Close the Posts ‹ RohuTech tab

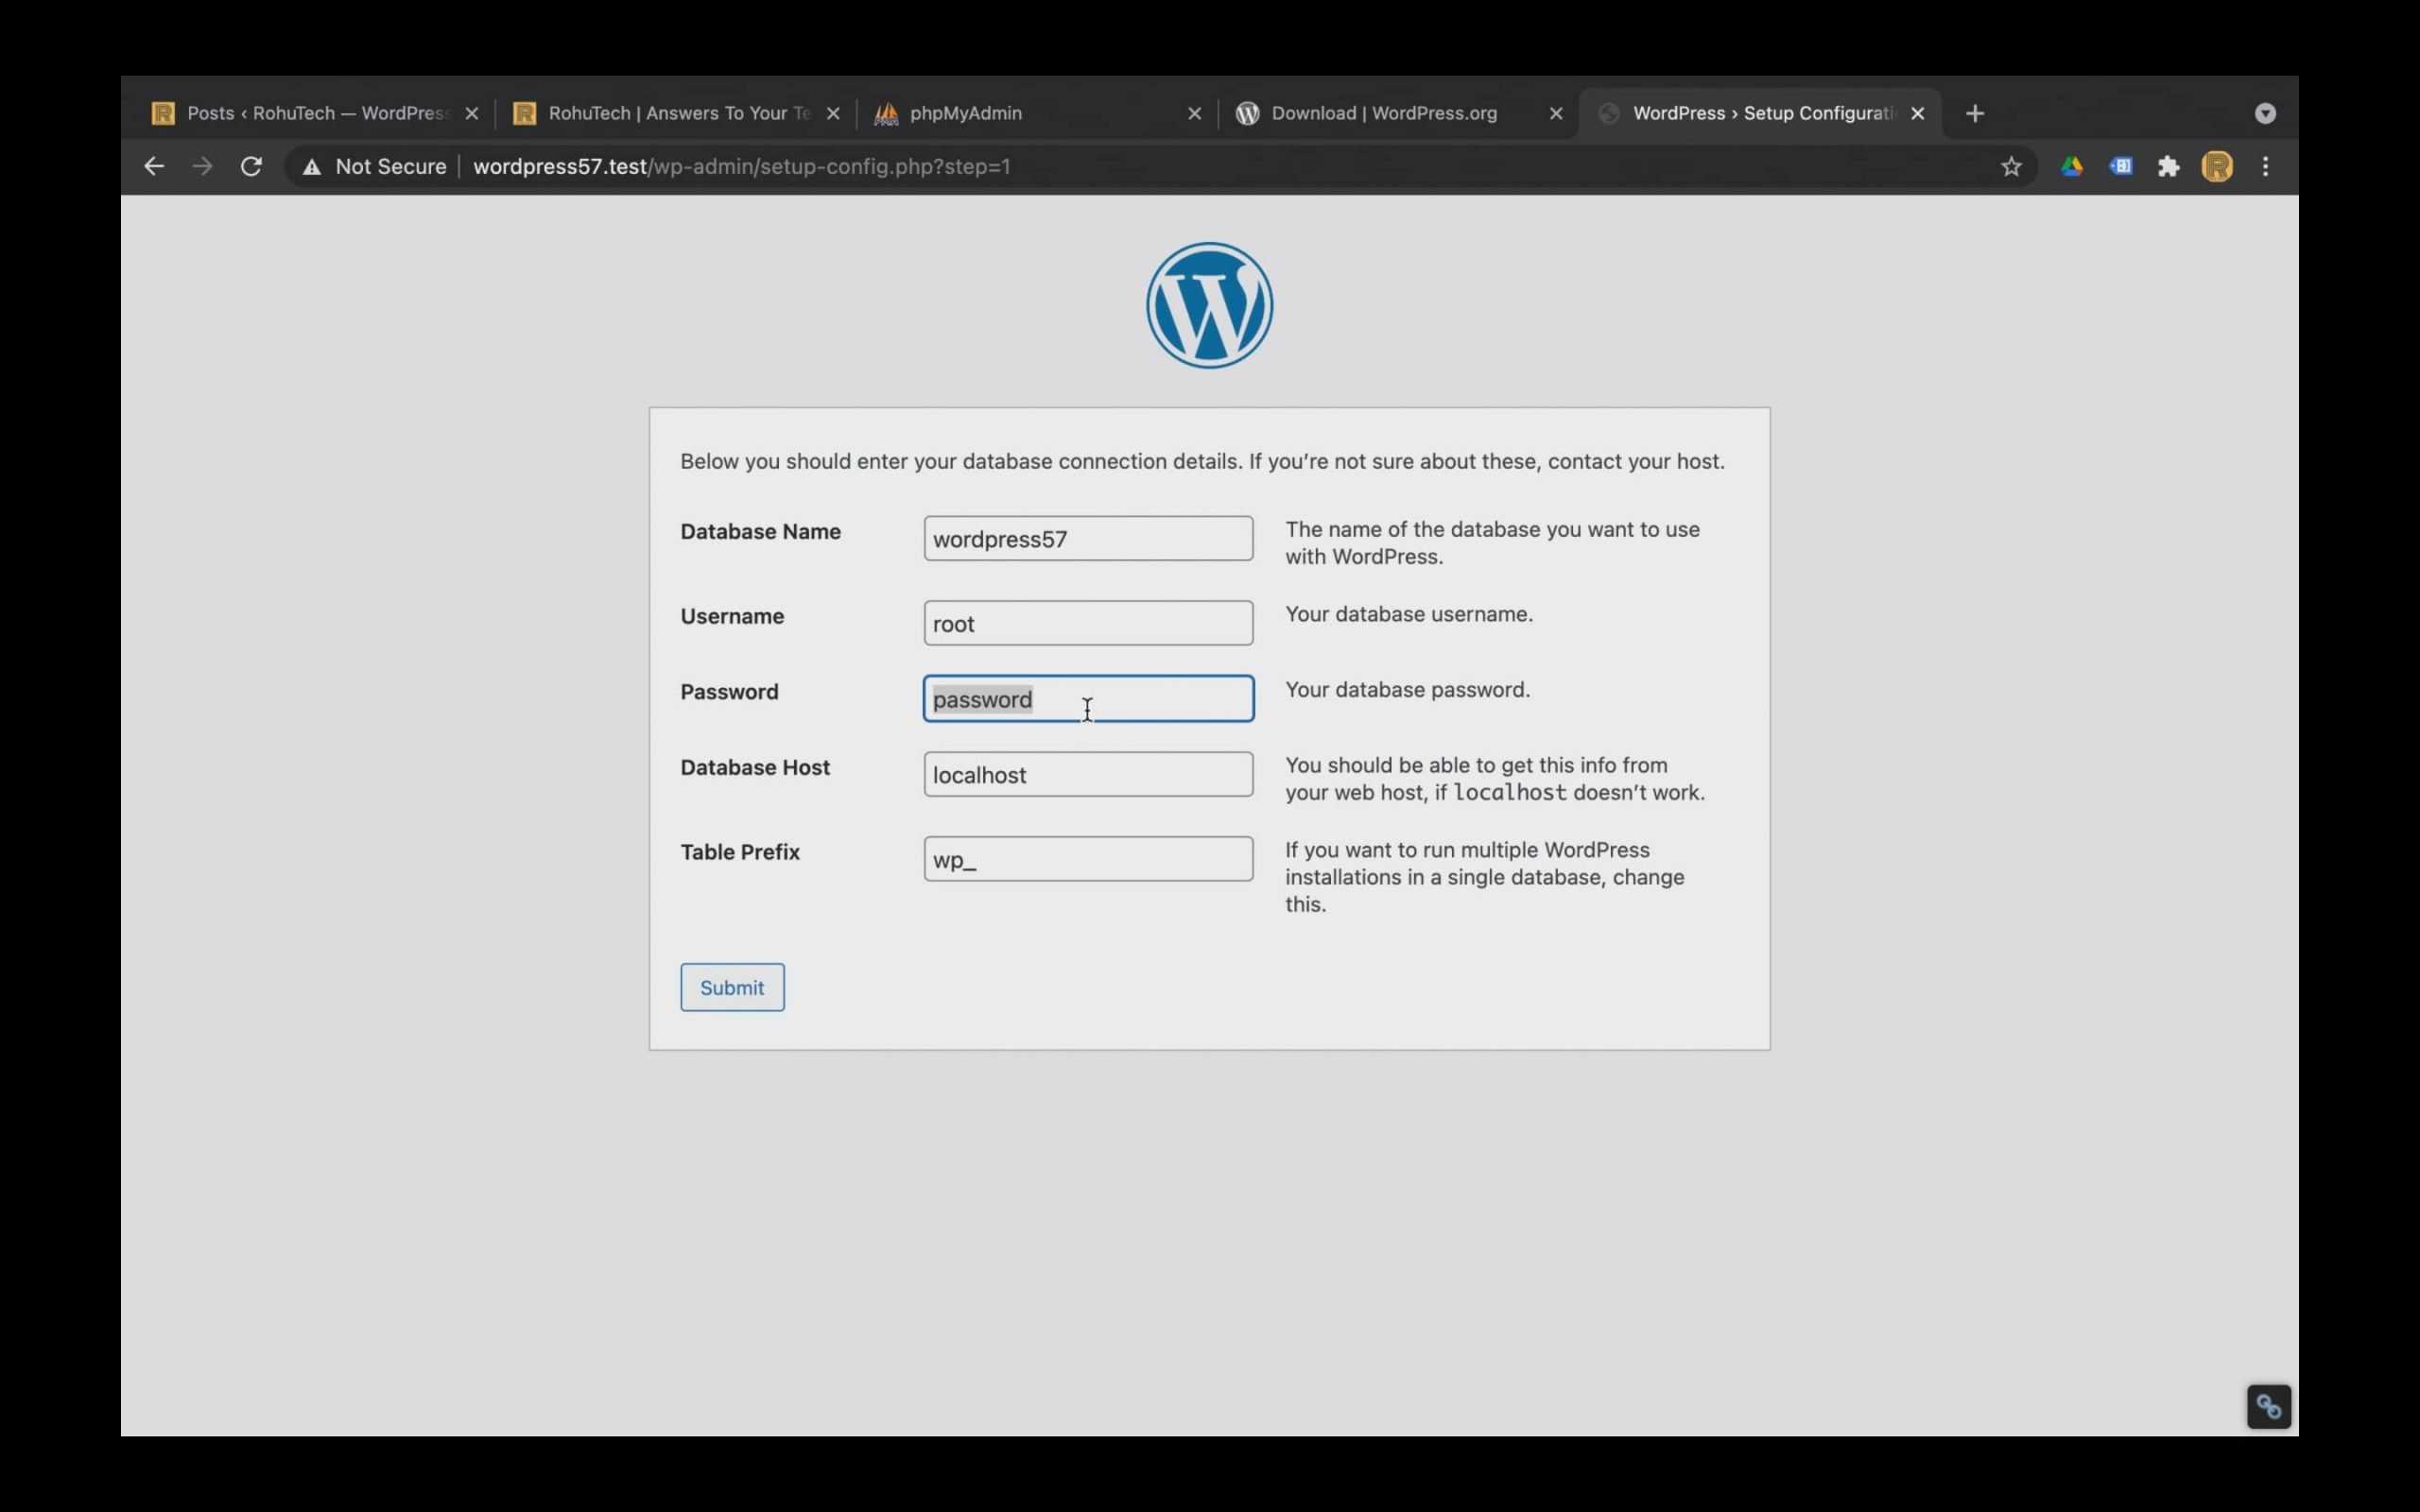(472, 114)
